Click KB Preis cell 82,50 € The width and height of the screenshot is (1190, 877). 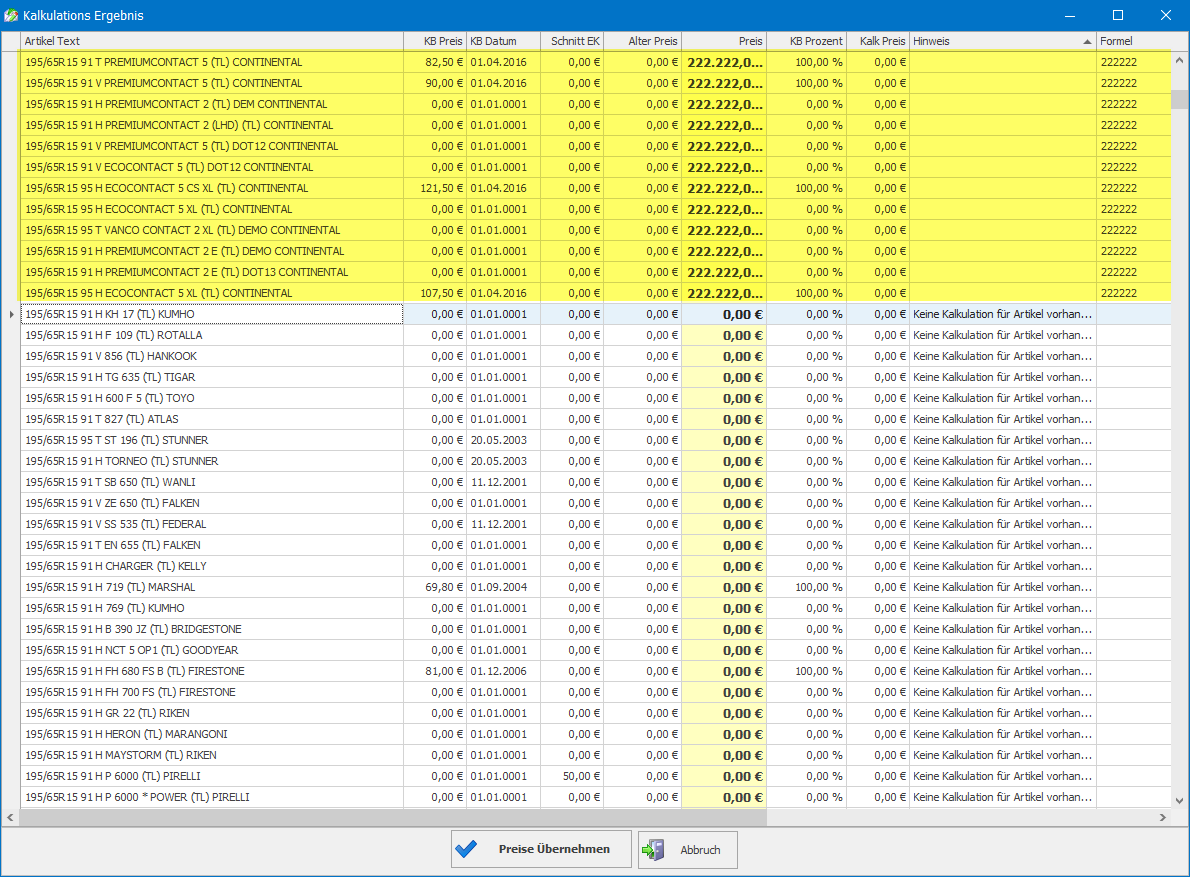pyautogui.click(x=435, y=62)
